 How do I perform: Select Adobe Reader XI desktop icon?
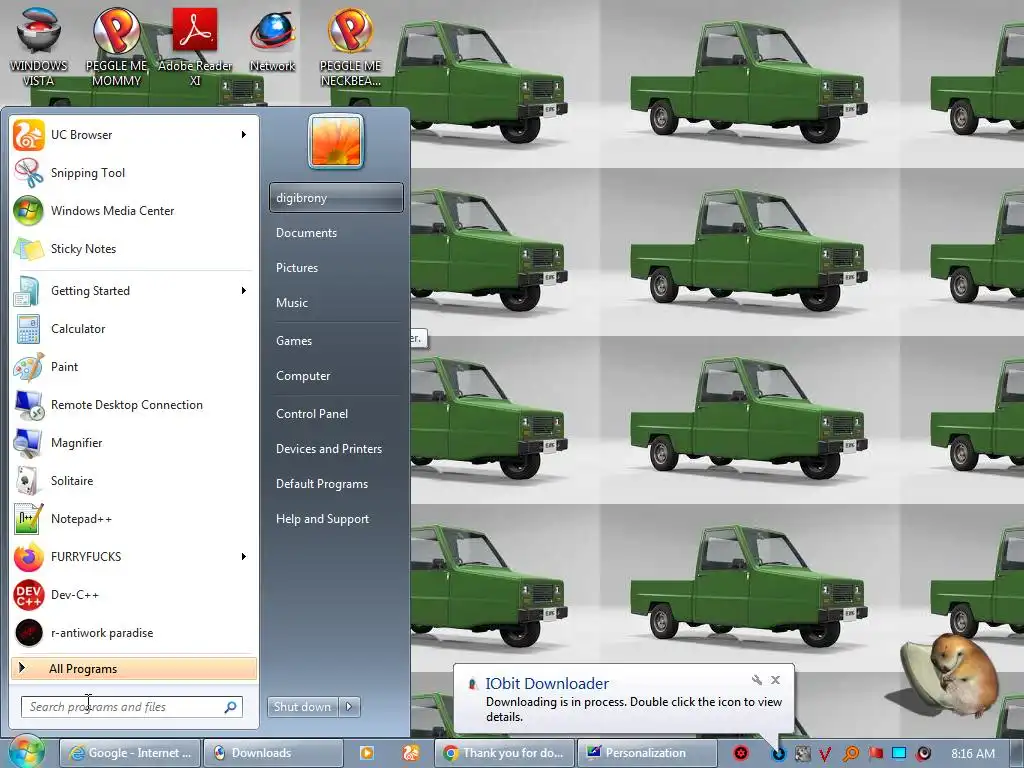[195, 46]
